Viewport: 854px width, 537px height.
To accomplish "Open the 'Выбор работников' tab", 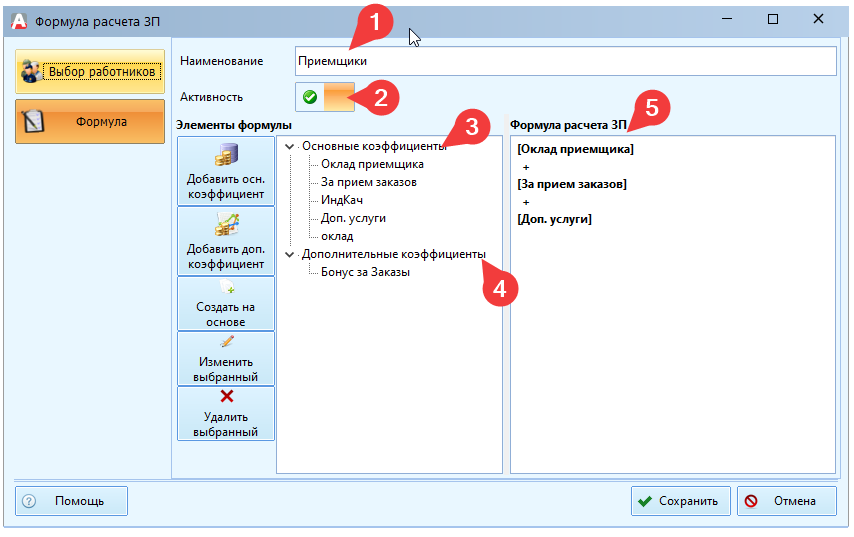I will tap(90, 72).
